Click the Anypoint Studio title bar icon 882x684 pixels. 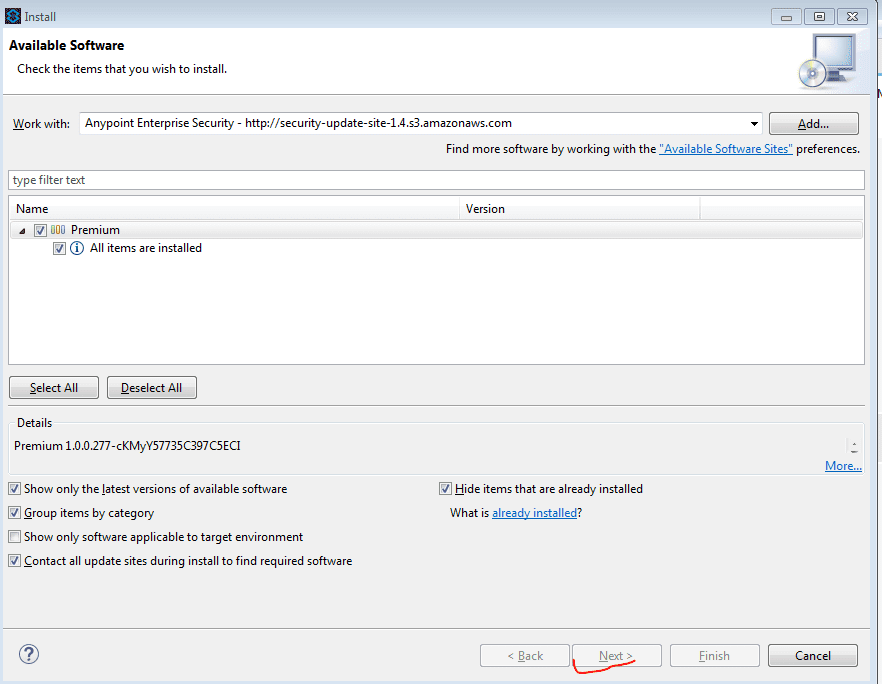click(x=12, y=16)
